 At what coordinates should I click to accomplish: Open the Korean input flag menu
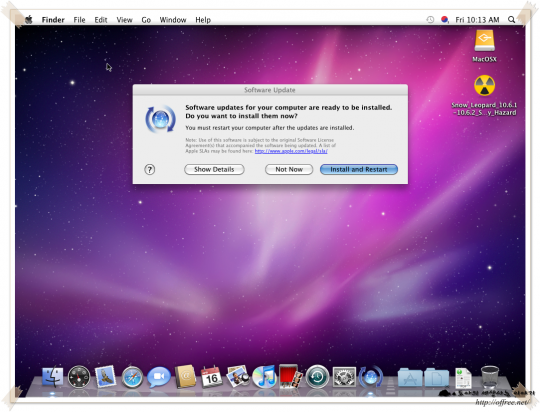pos(445,20)
